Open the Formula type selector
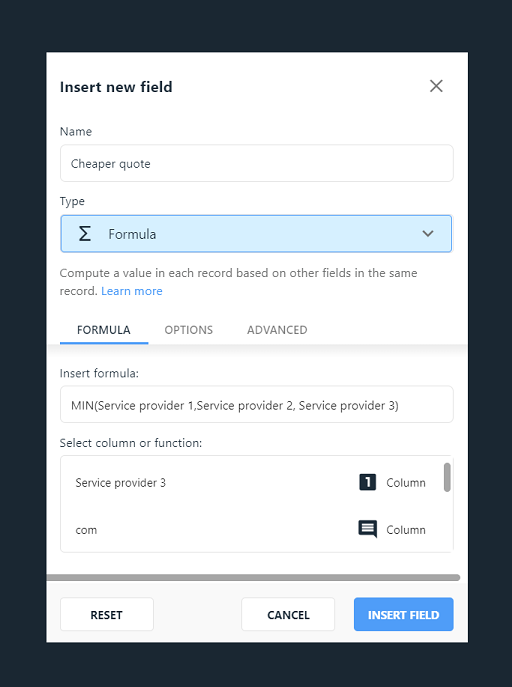The image size is (512, 687). pos(256,234)
